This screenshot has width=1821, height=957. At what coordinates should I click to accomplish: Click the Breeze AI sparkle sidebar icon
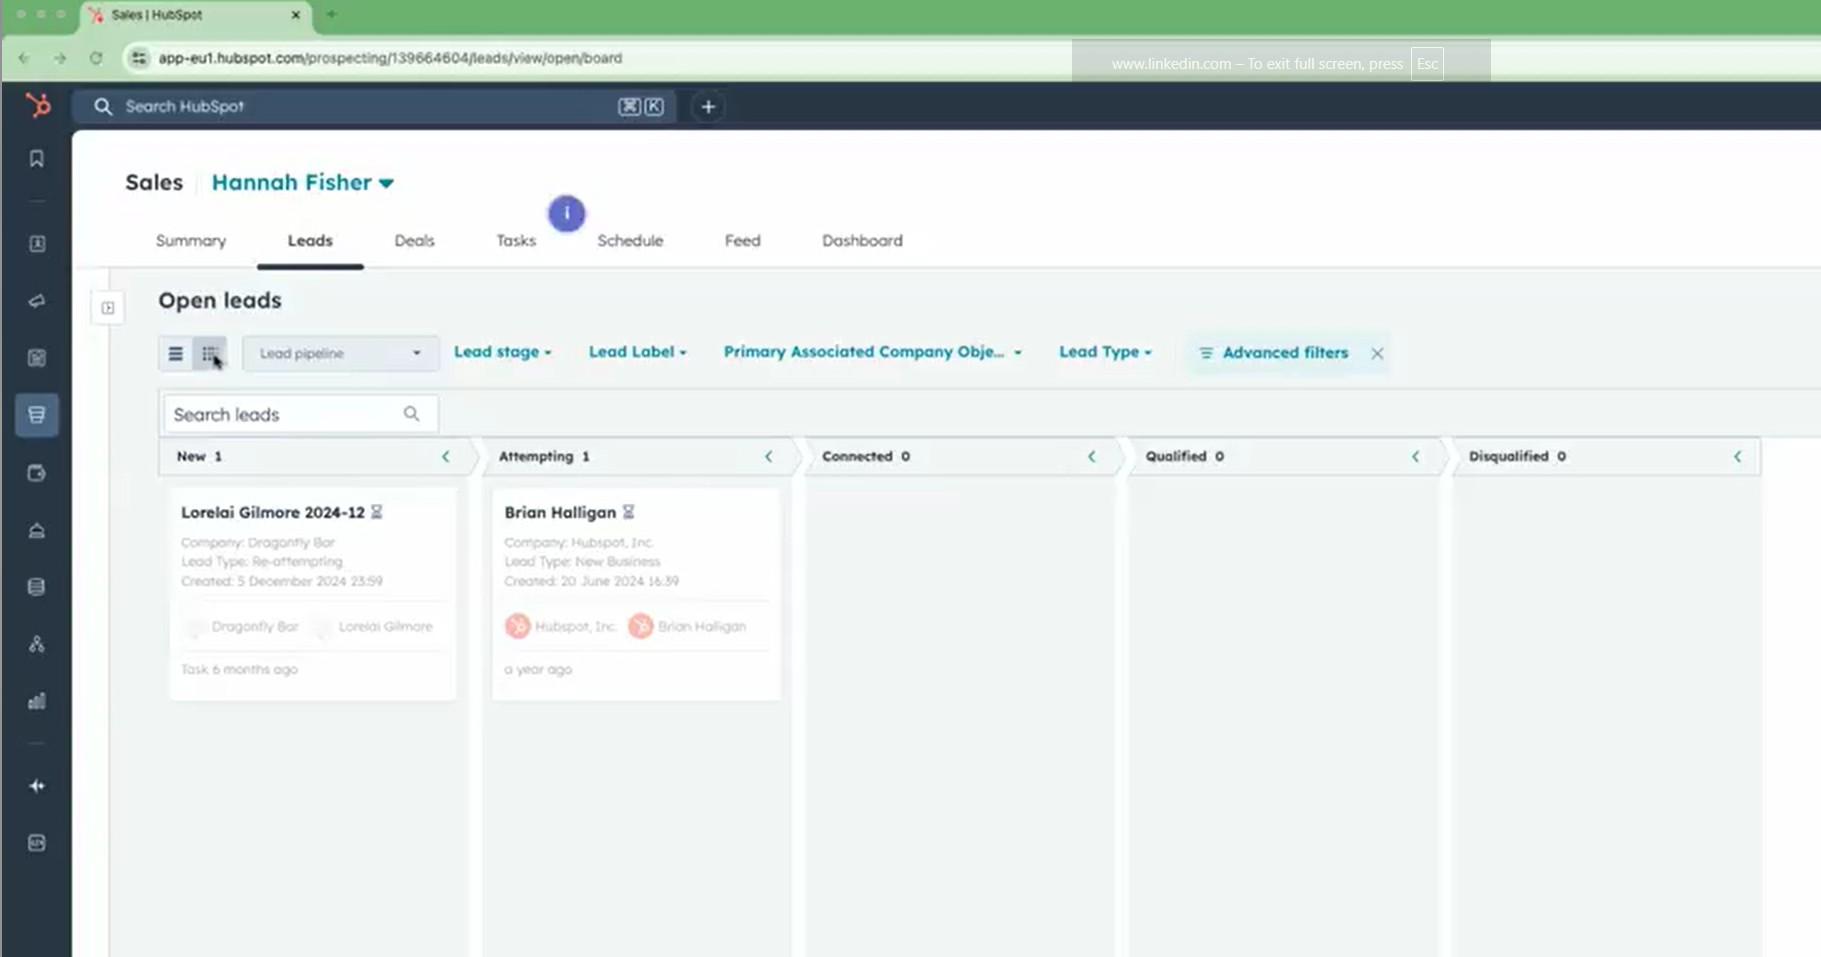tap(37, 786)
